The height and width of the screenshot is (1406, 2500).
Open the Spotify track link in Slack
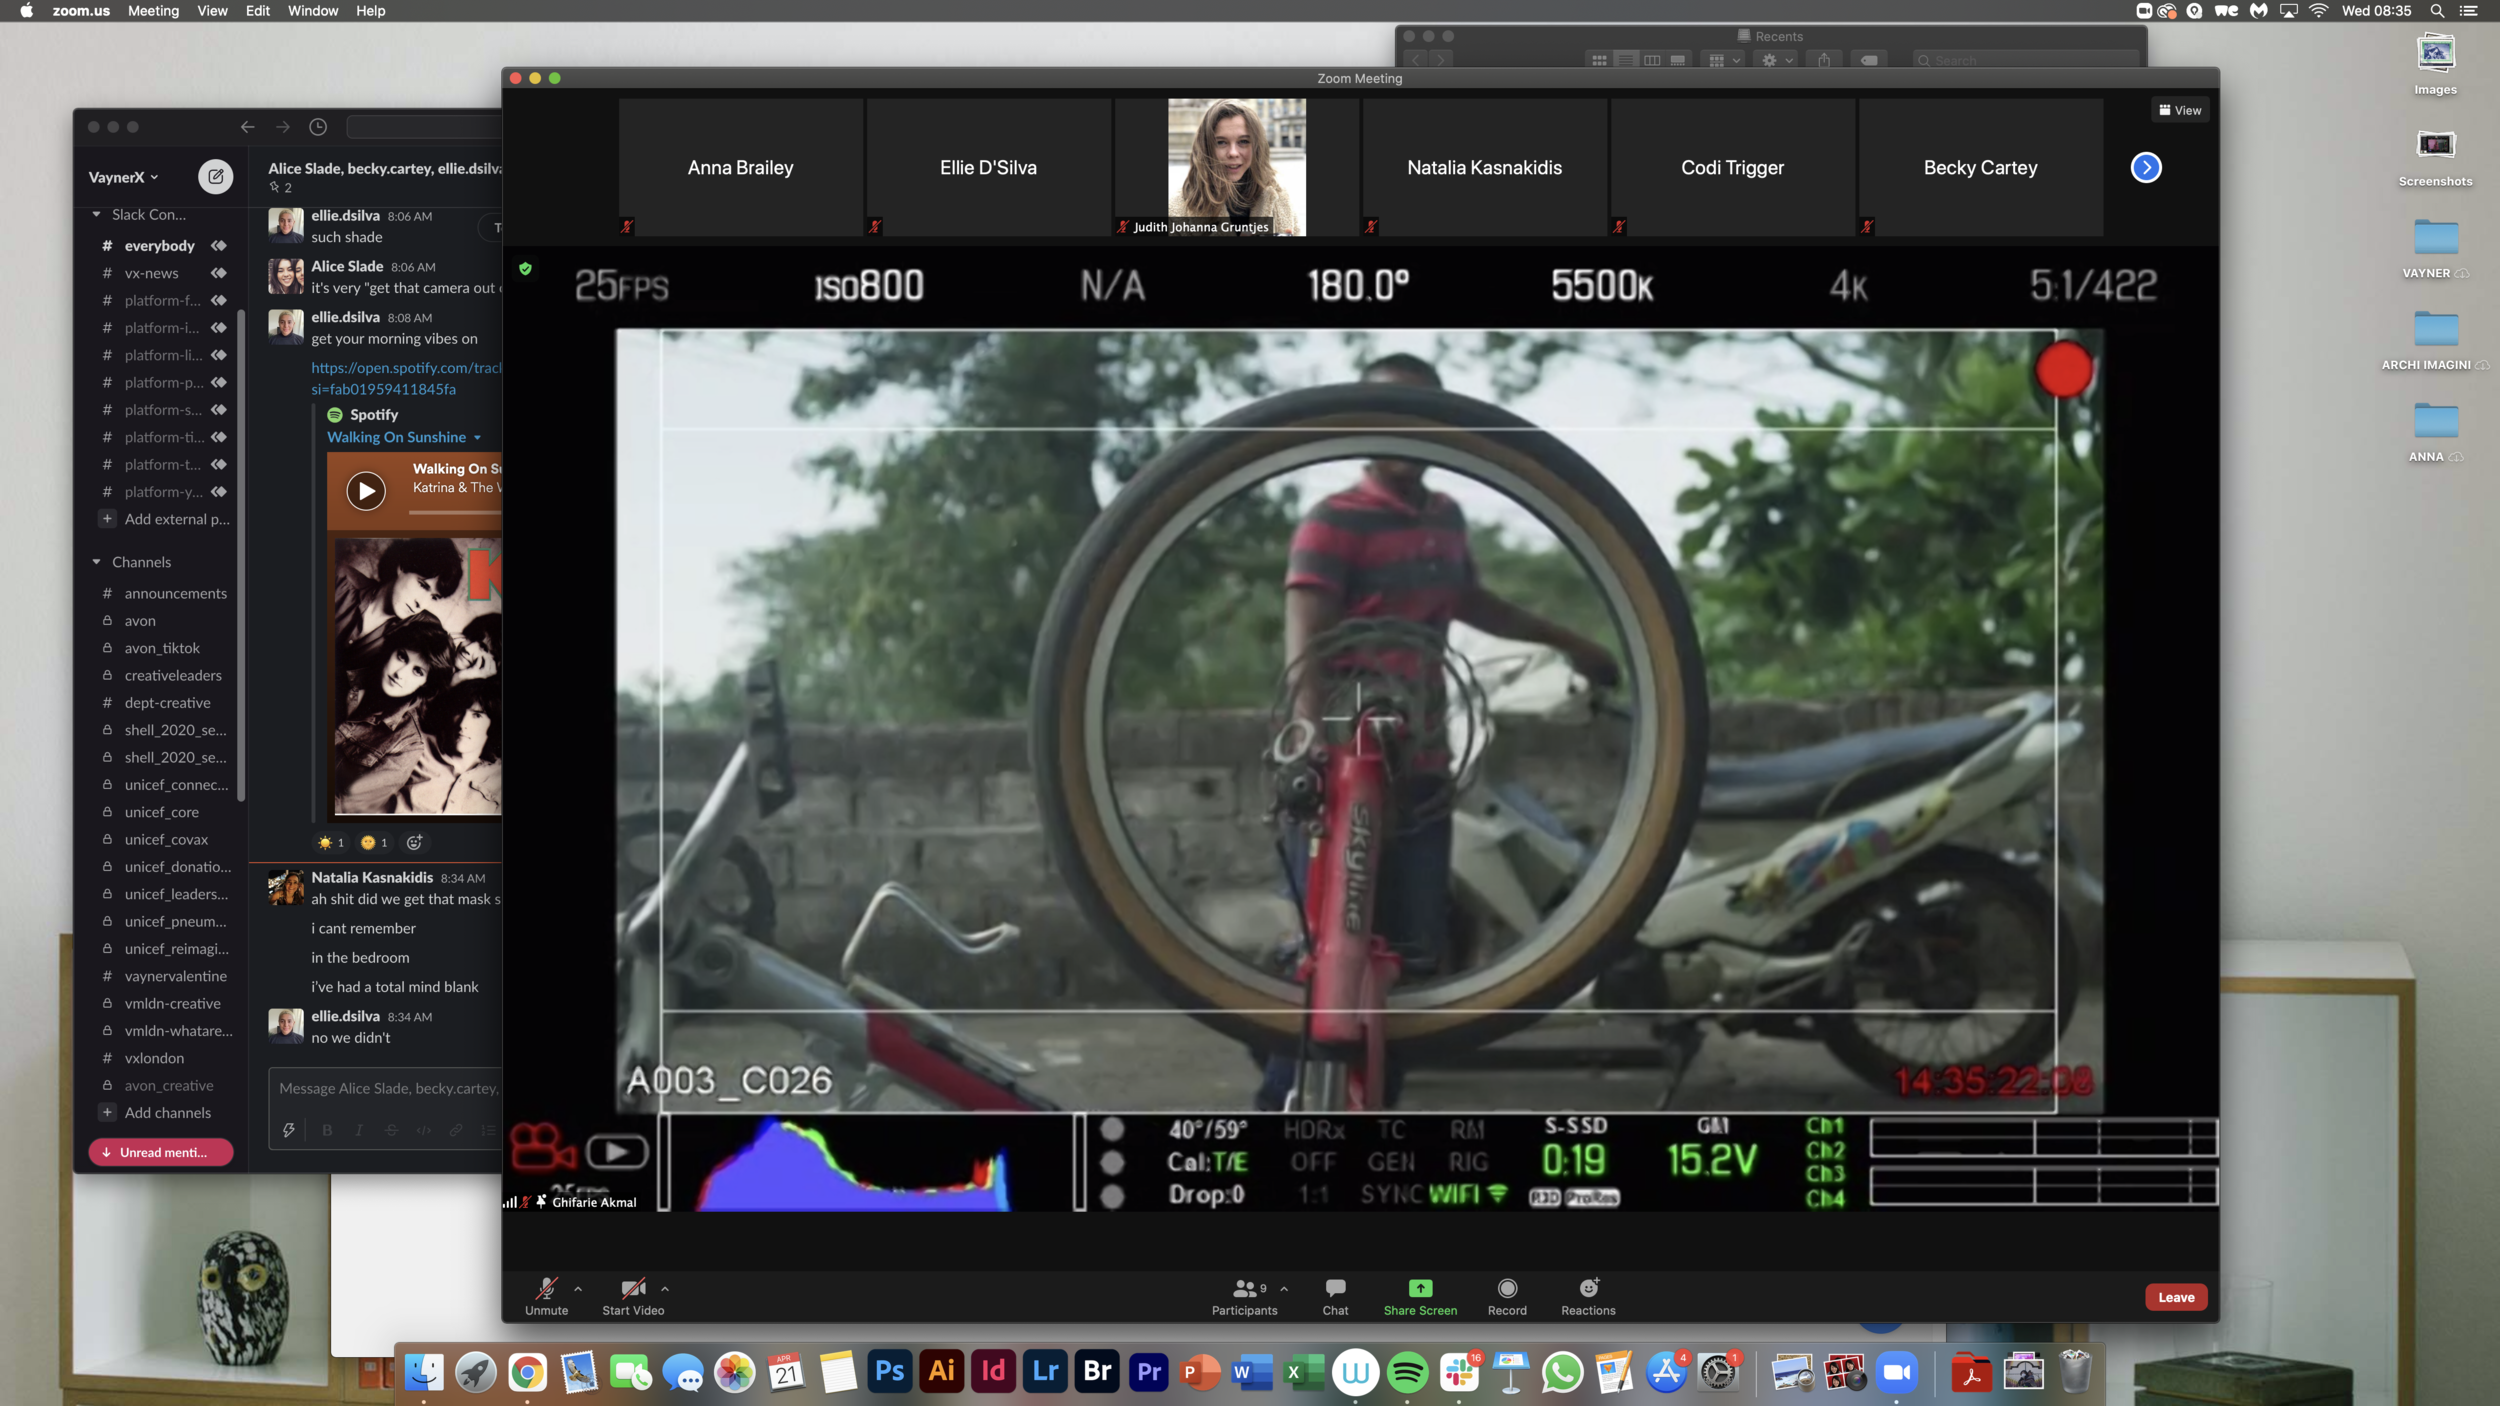pos(405,368)
